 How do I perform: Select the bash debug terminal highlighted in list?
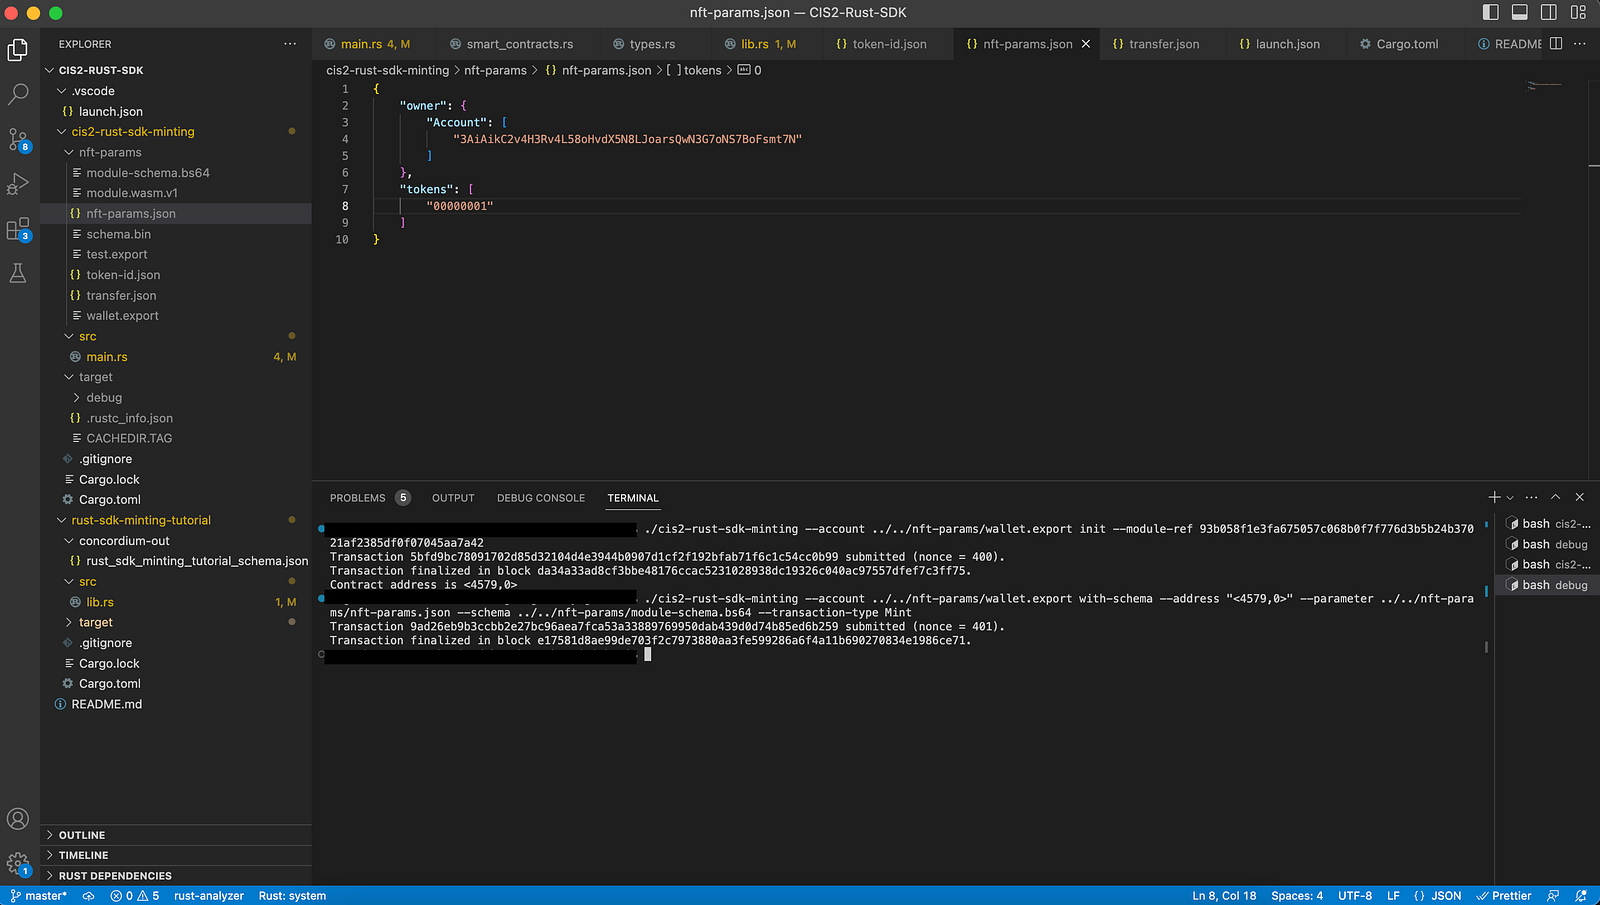pos(1548,585)
